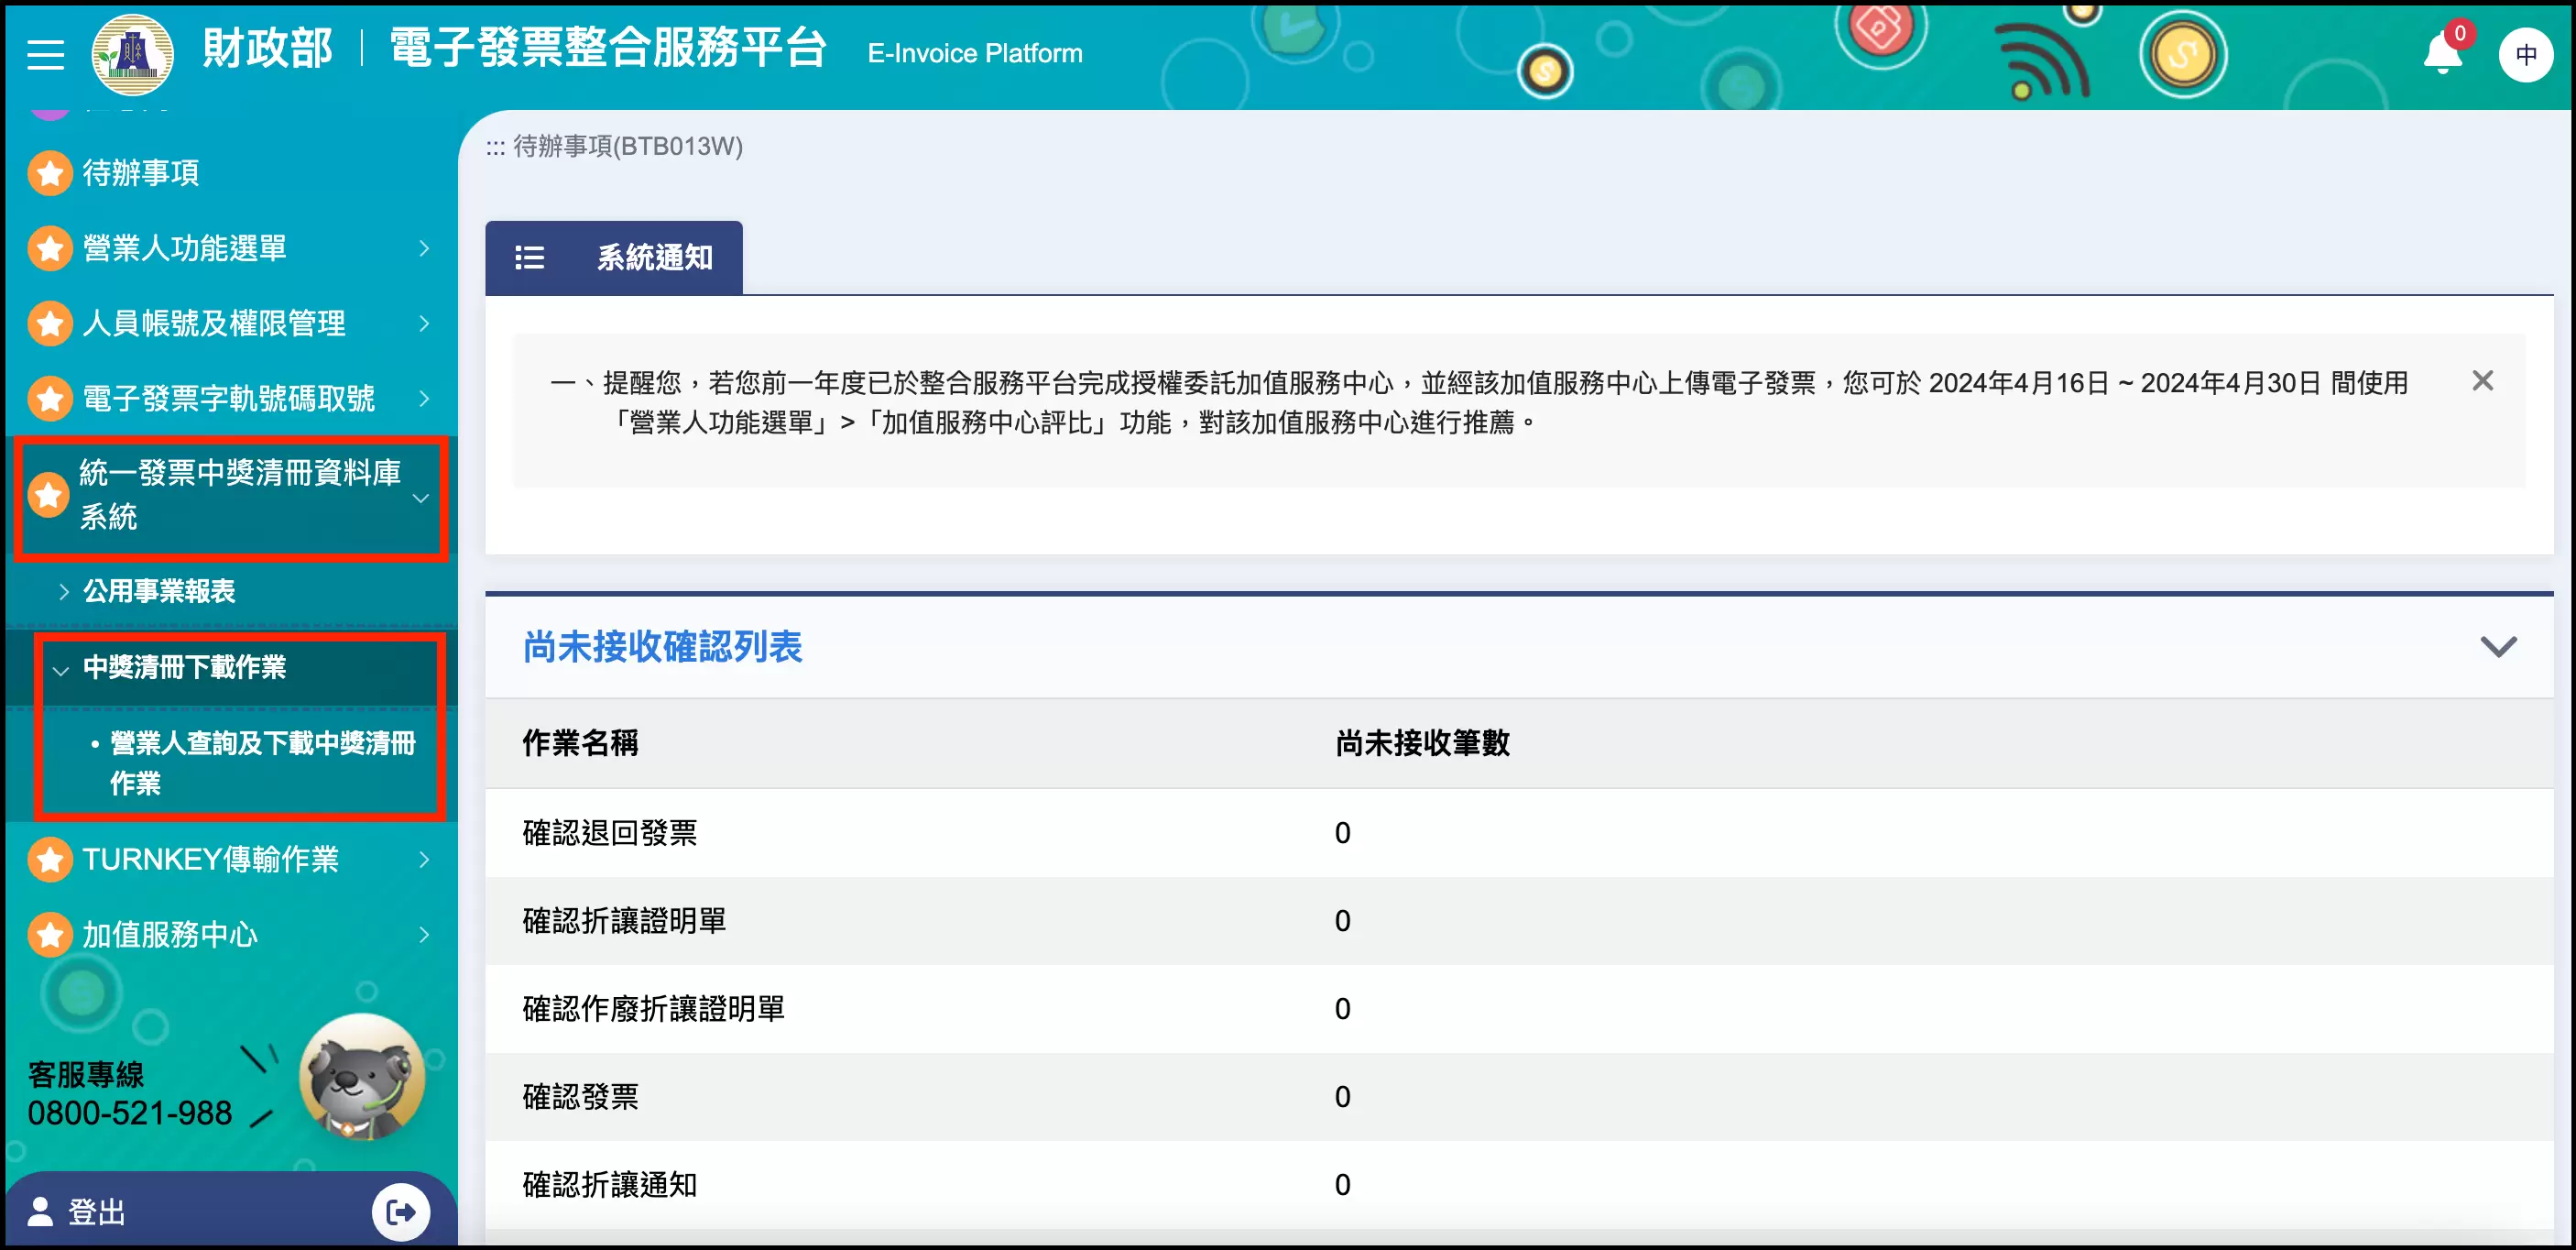2576x1250 pixels.
Task: Expand TURNKEY傳輸作業 chevron
Action: point(424,859)
